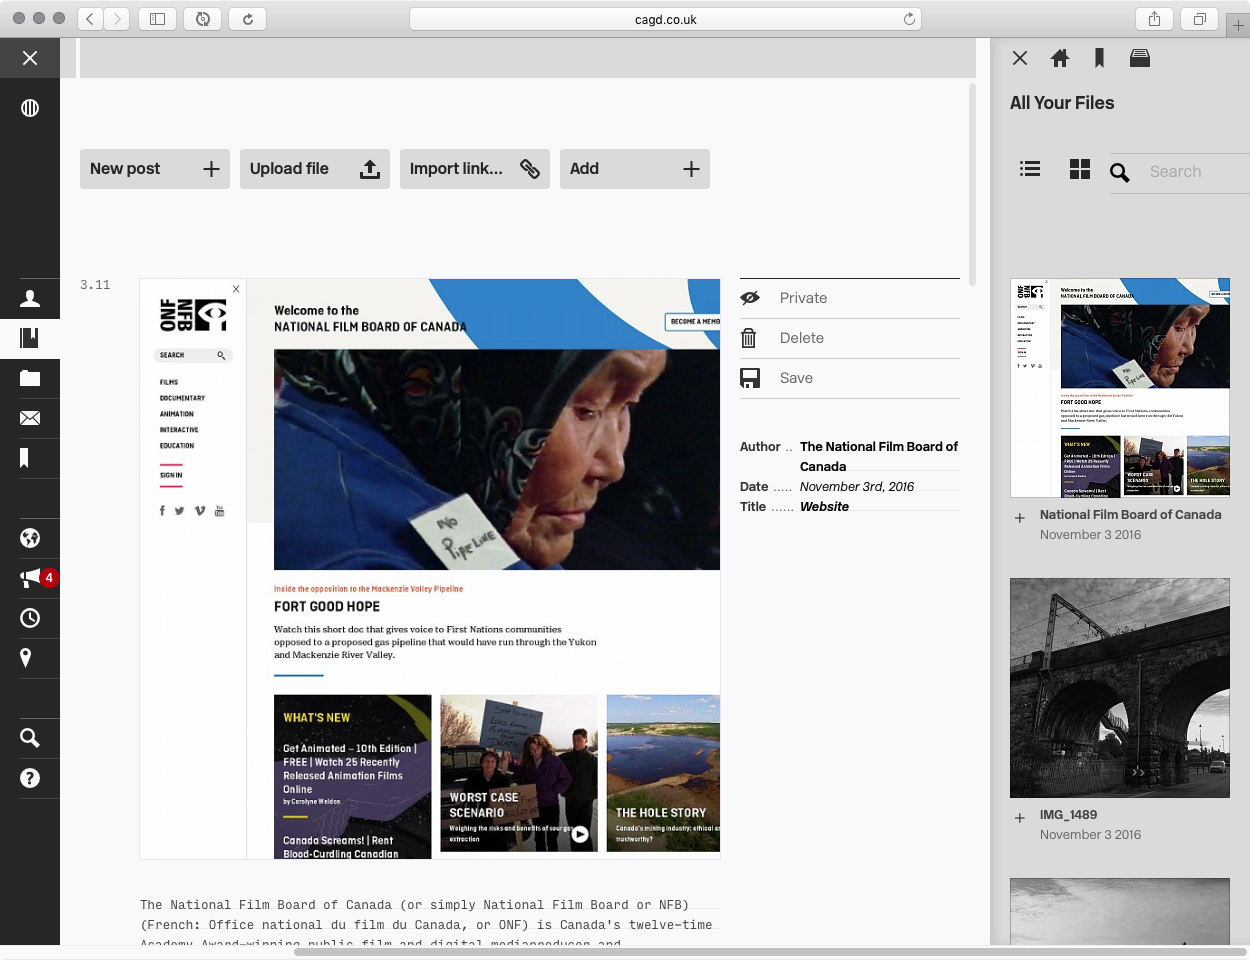Viewport: 1250px width, 960px height.
Task: Click the IMG_1489 file name
Action: pos(1068,815)
